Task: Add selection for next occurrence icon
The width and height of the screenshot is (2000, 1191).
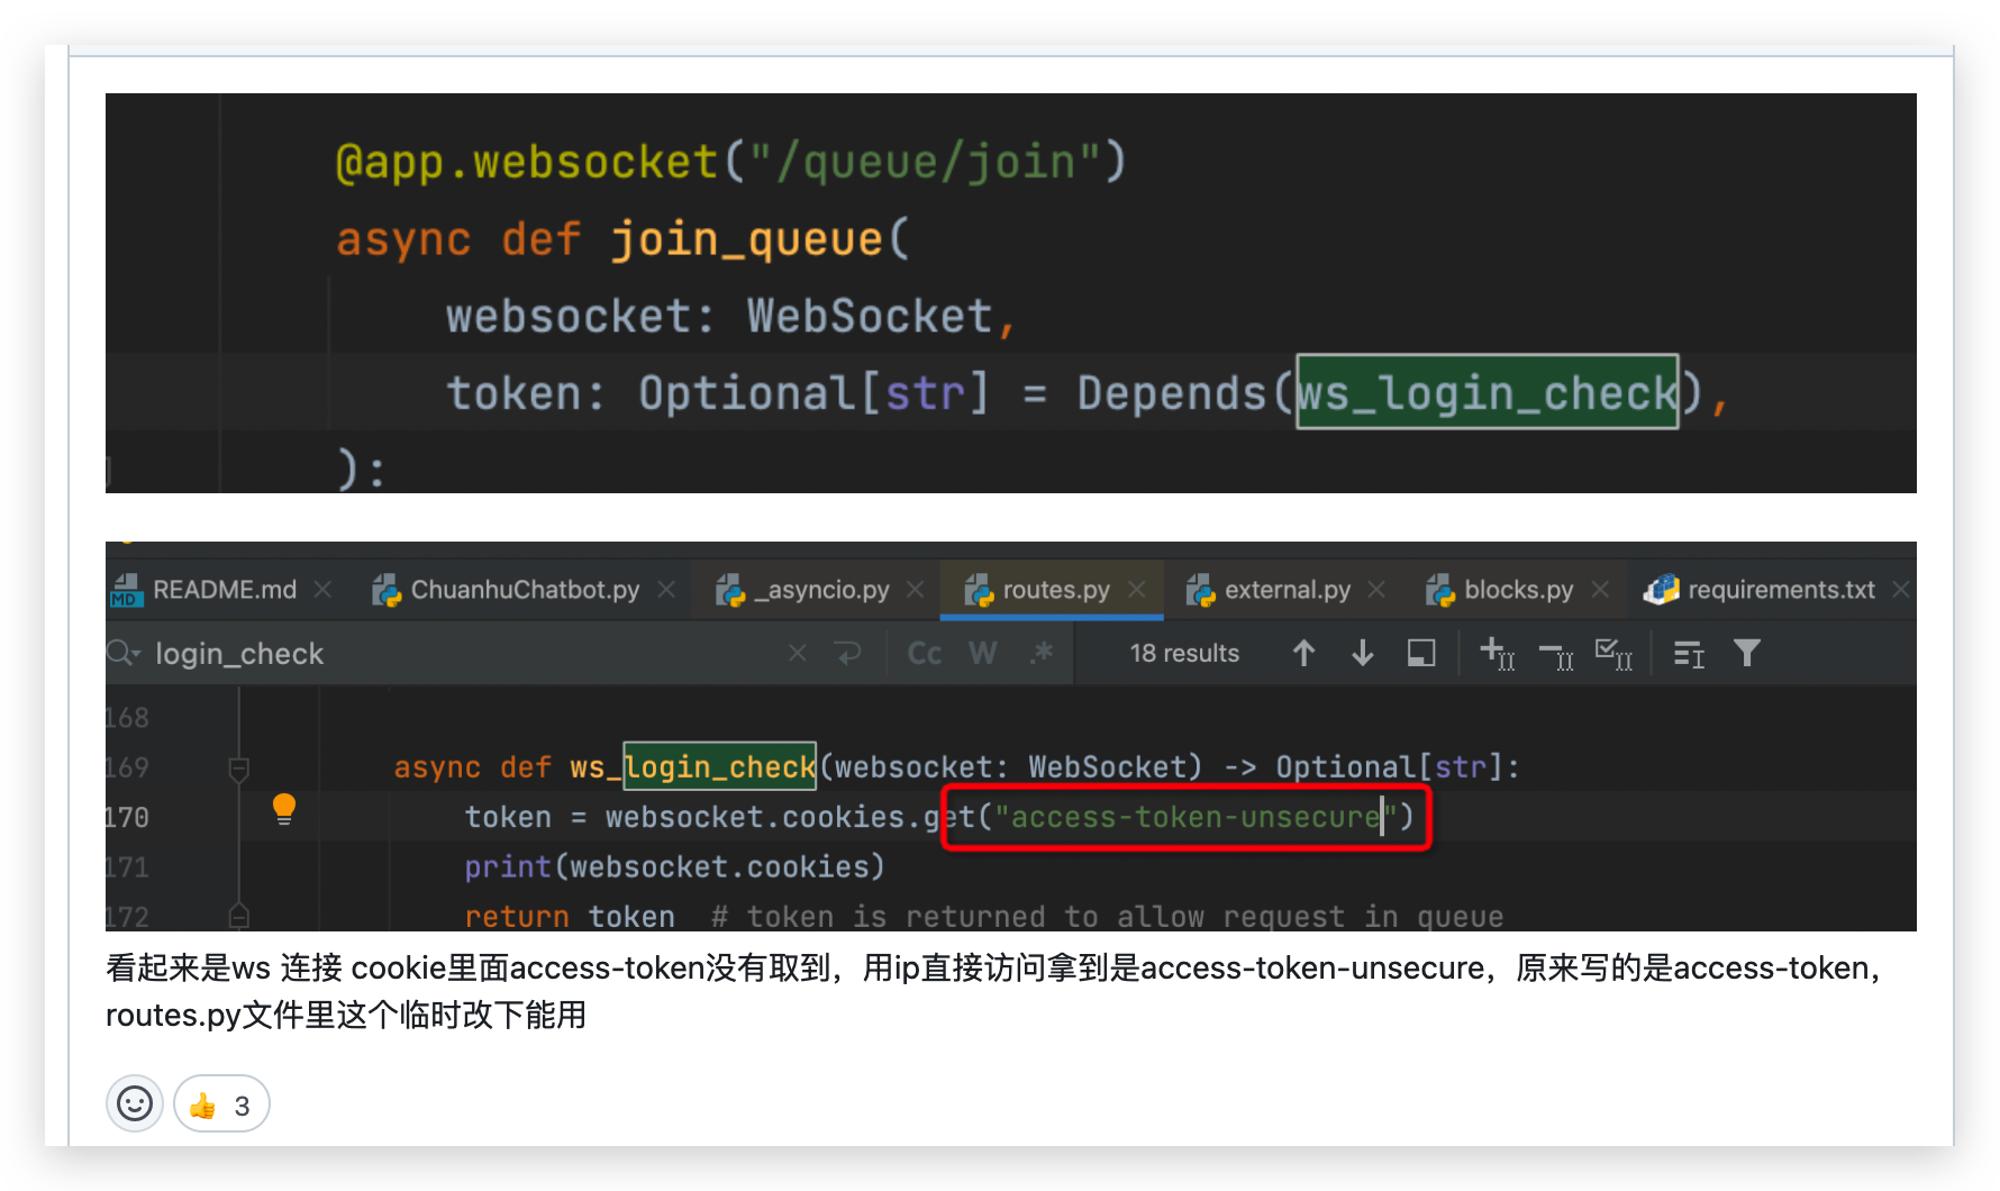Action: click(x=1497, y=654)
